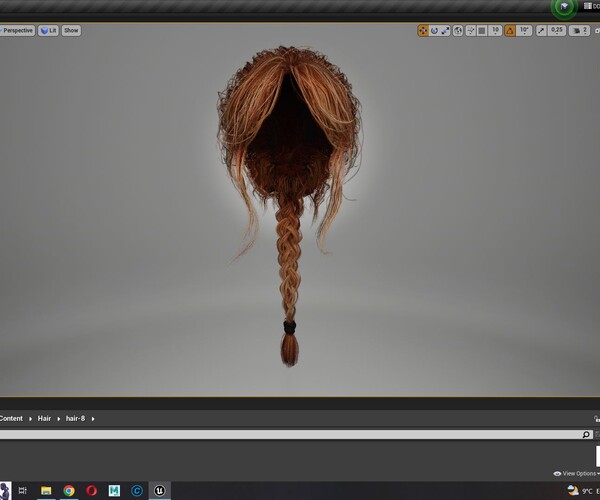Open Maya from taskbar

click(x=114, y=490)
